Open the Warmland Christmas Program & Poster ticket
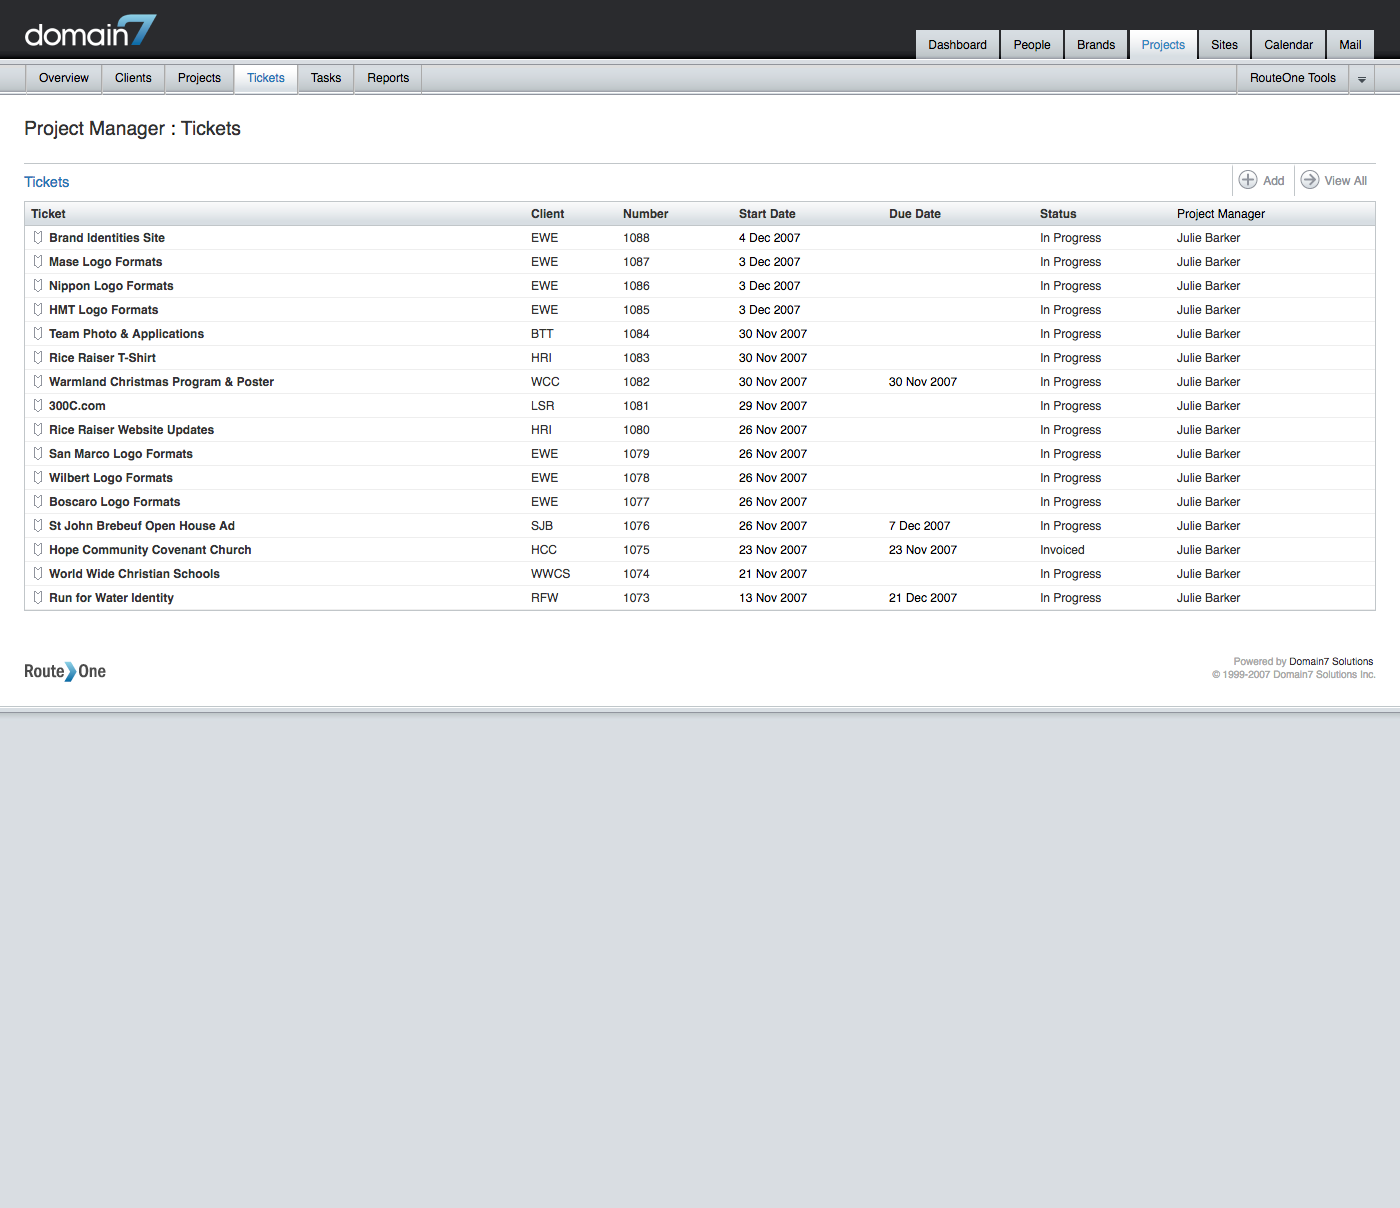The image size is (1400, 1208). pyautogui.click(x=161, y=382)
